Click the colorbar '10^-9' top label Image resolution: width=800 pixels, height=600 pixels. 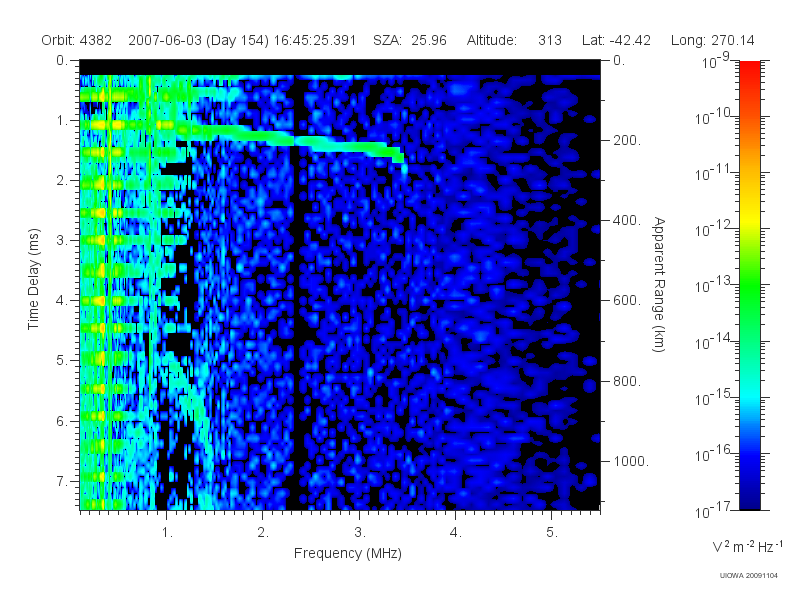coord(716,61)
